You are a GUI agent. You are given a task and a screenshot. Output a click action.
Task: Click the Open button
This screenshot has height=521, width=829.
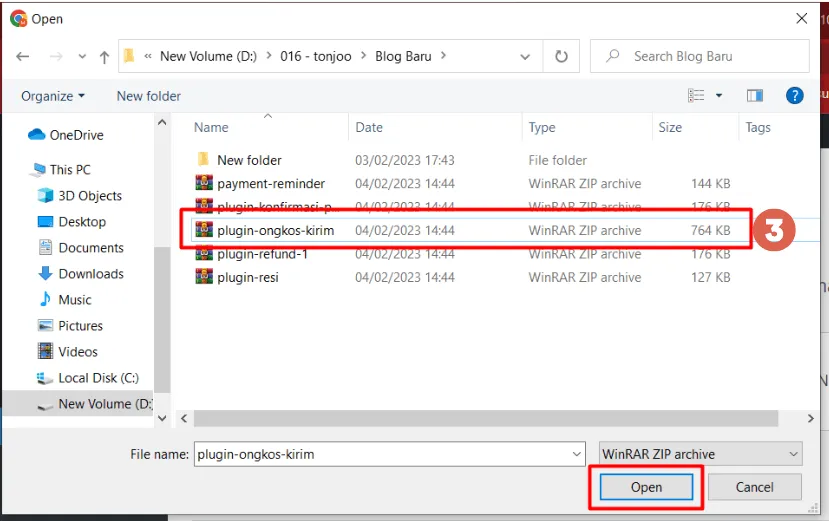pyautogui.click(x=646, y=487)
